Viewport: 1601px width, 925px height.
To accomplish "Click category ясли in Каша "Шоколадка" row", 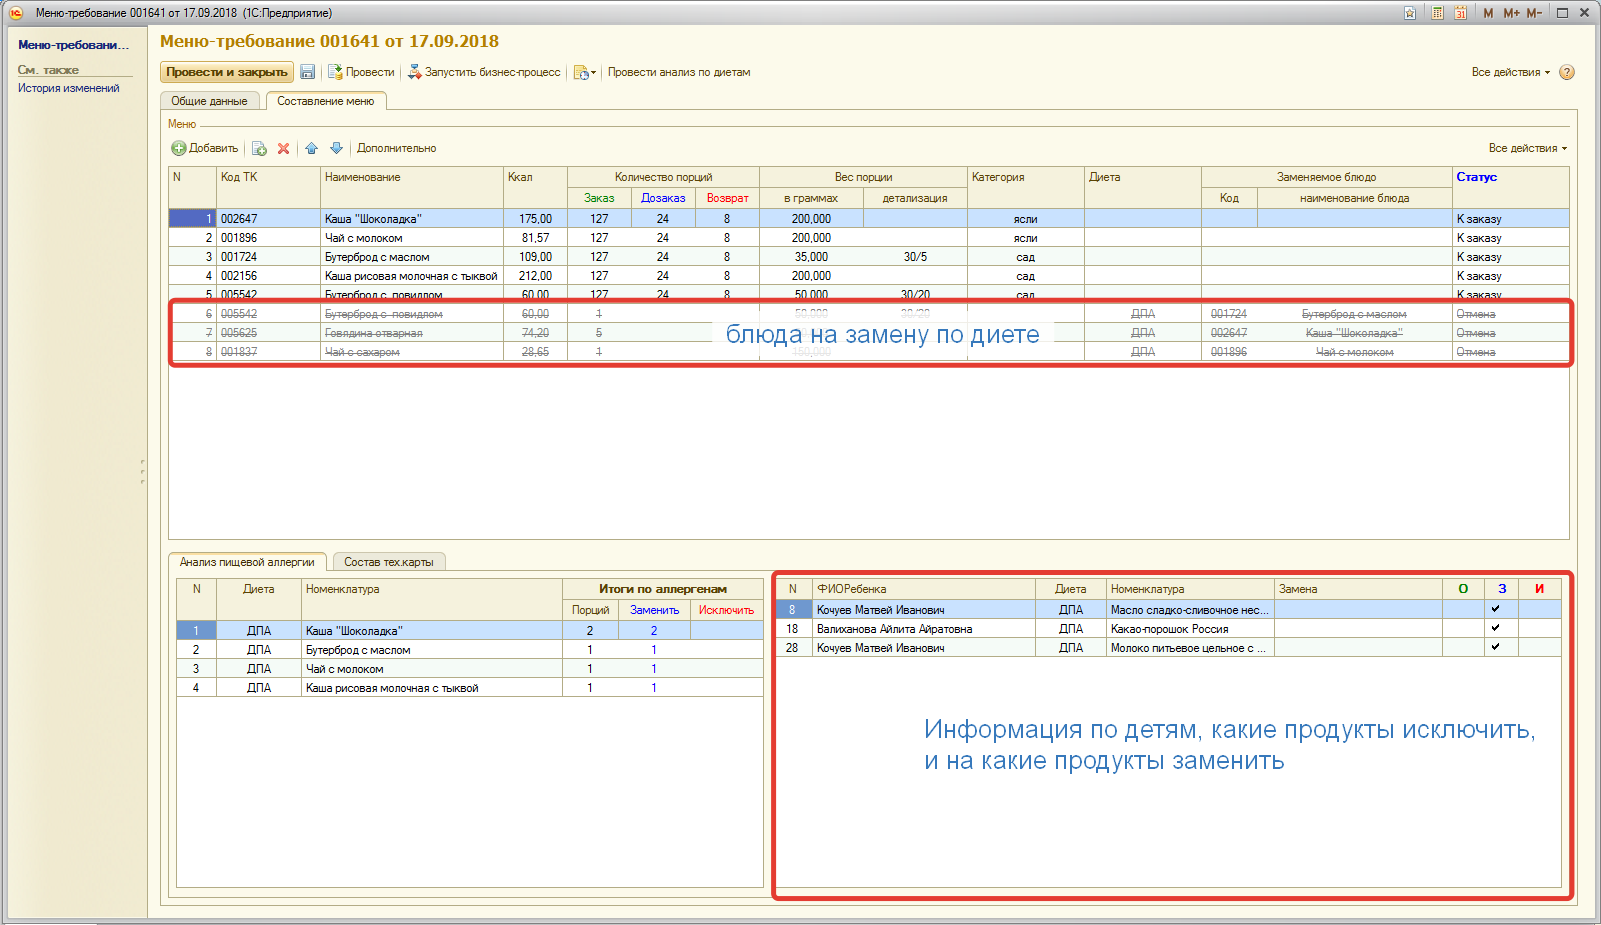I will (1025, 219).
